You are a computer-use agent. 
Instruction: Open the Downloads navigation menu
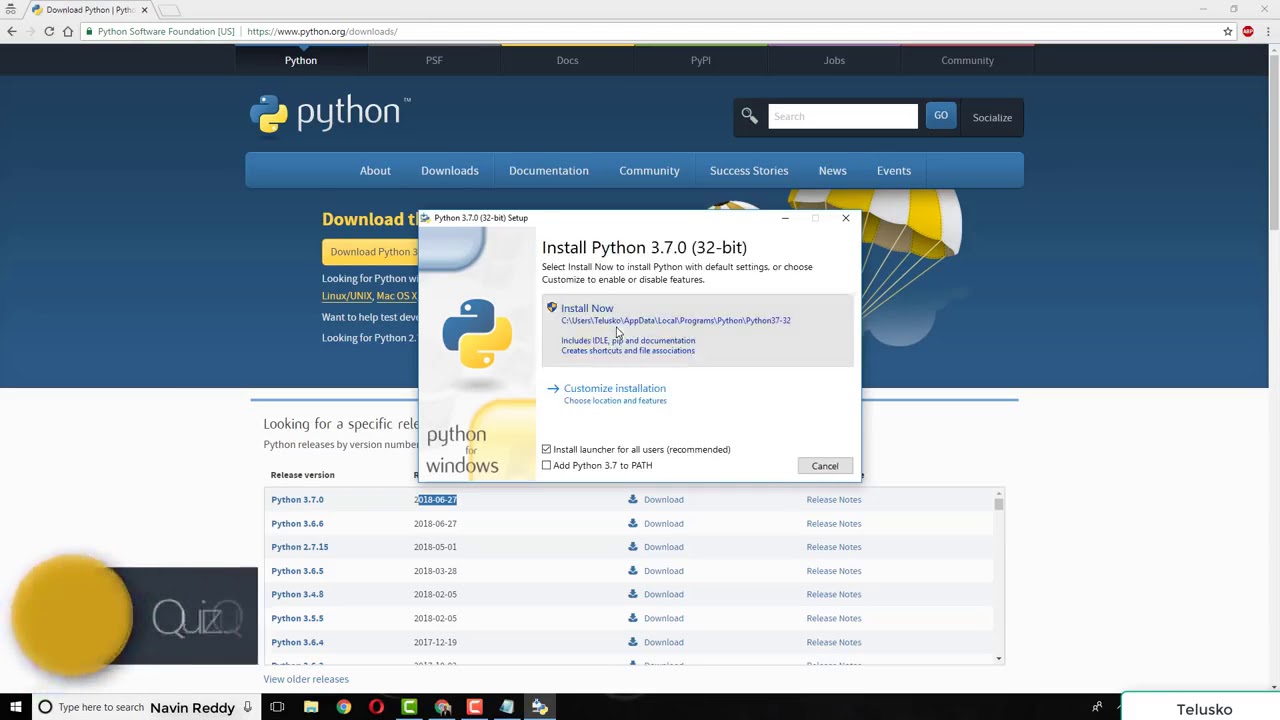point(449,170)
